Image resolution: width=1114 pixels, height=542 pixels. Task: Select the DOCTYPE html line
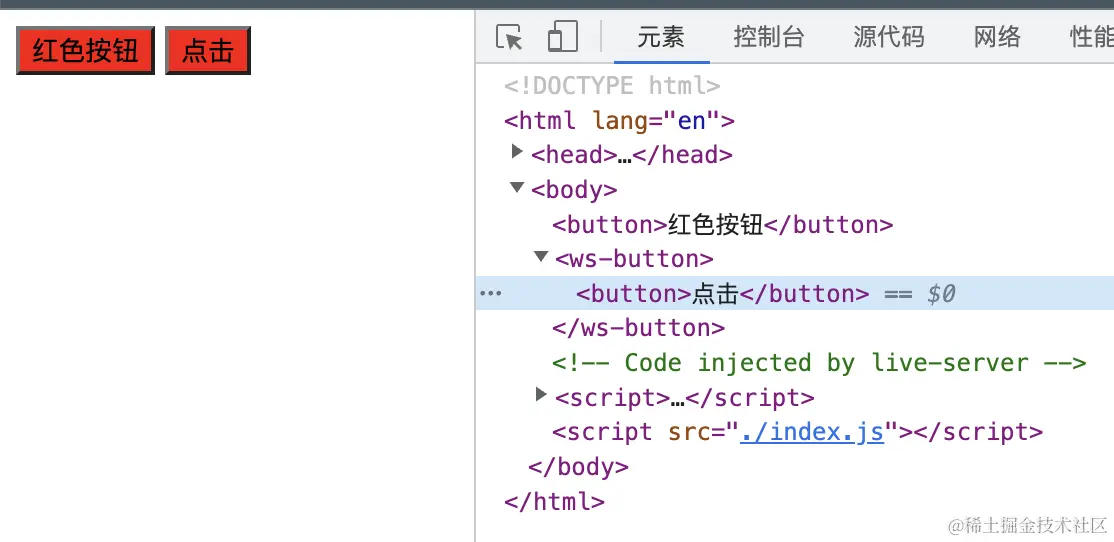tap(612, 87)
